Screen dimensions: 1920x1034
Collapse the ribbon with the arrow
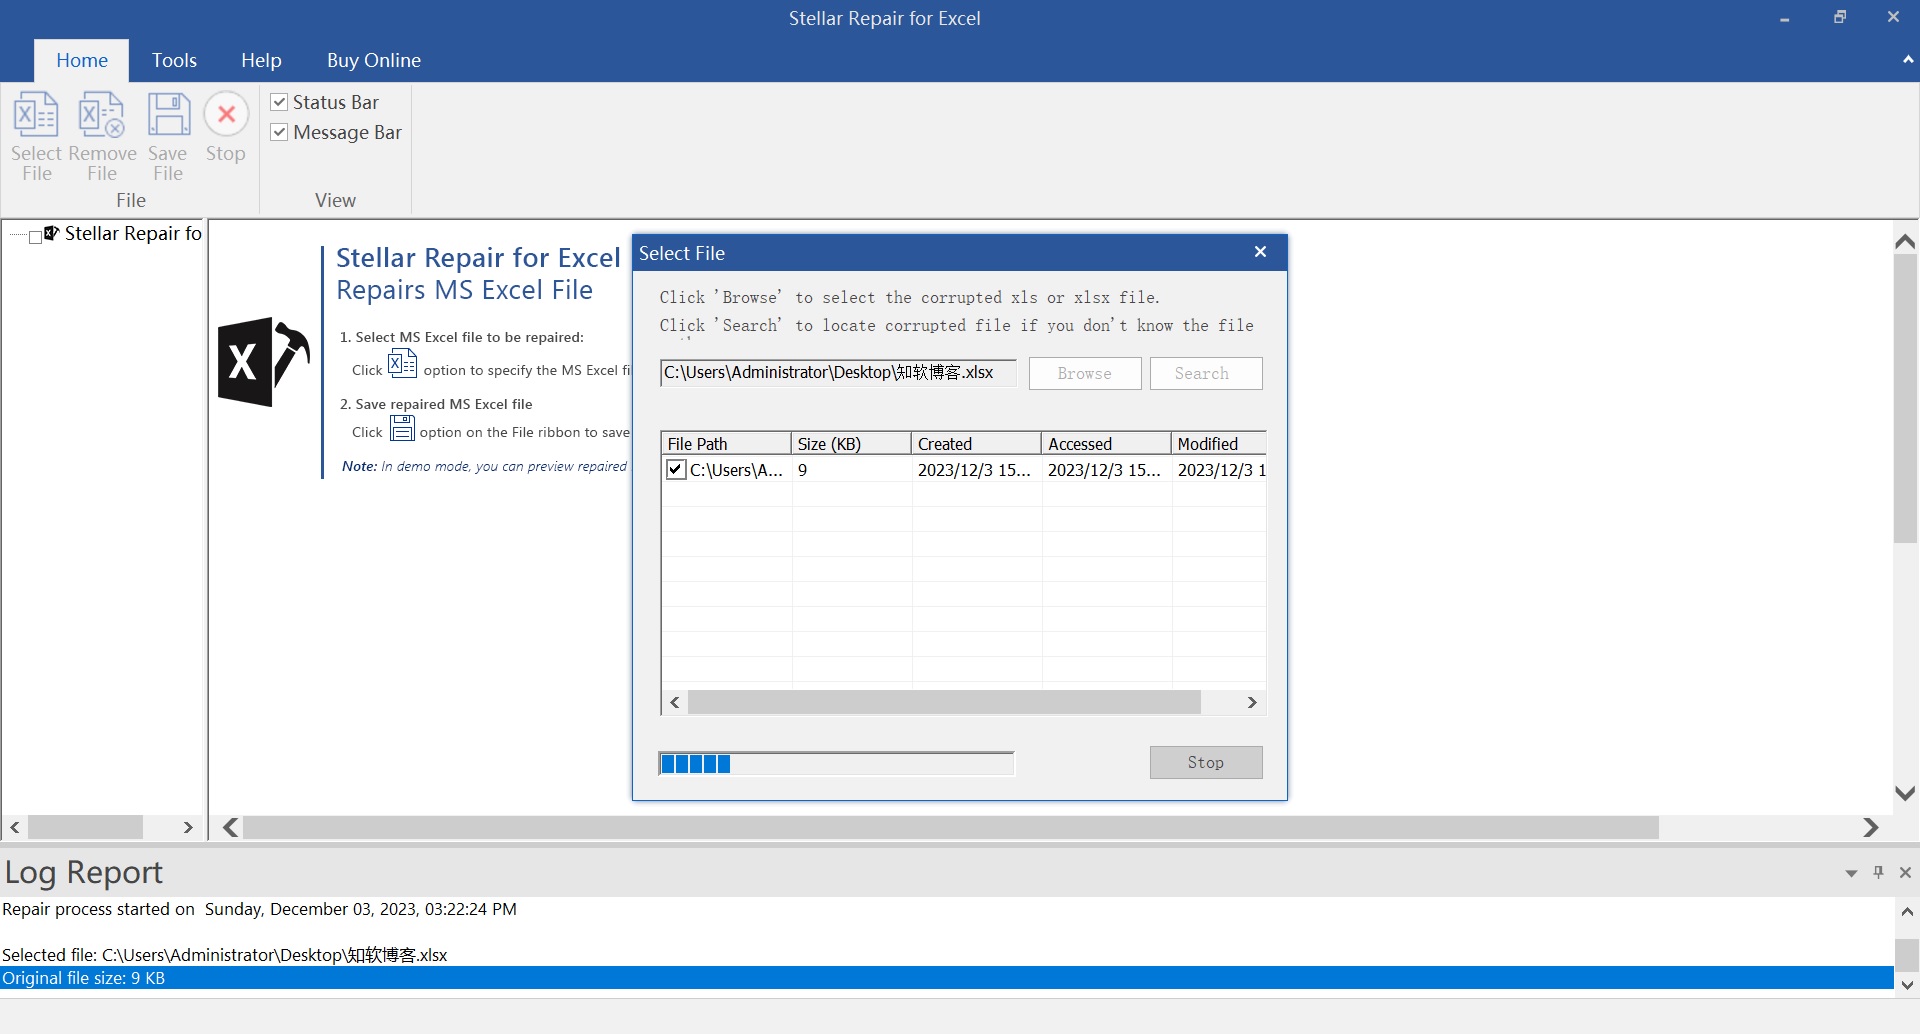click(1908, 60)
